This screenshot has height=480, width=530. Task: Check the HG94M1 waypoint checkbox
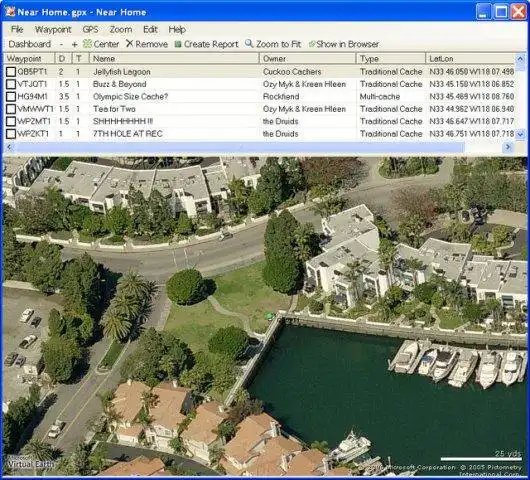[x=11, y=96]
